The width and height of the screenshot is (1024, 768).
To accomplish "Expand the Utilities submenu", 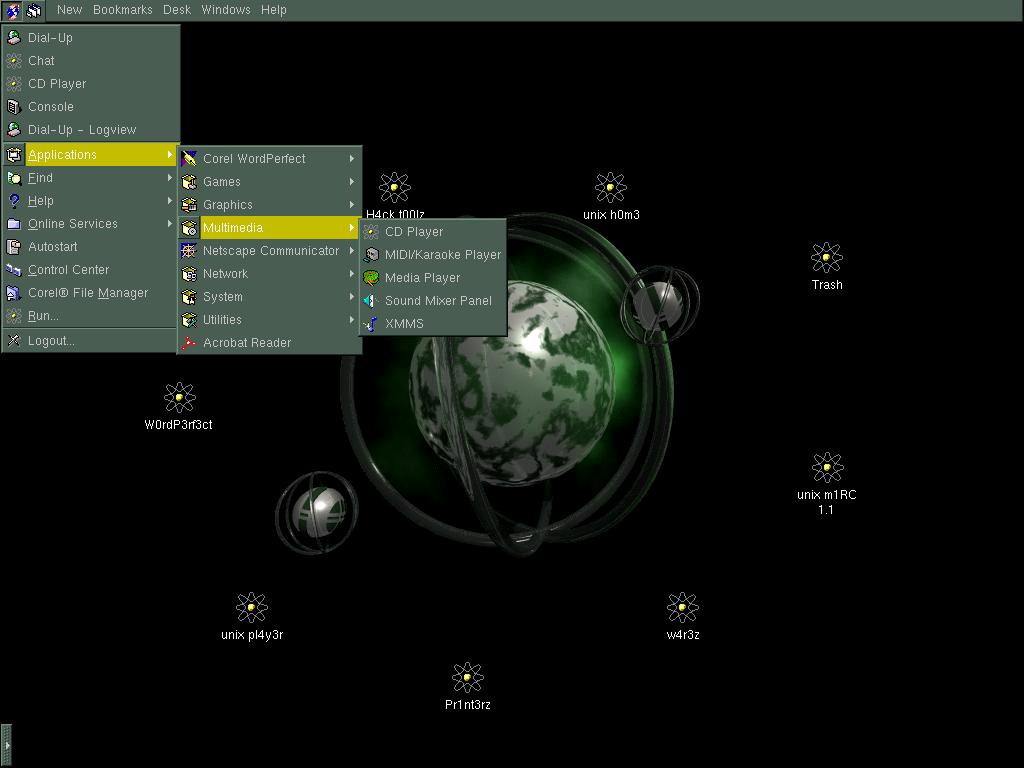I will click(222, 320).
